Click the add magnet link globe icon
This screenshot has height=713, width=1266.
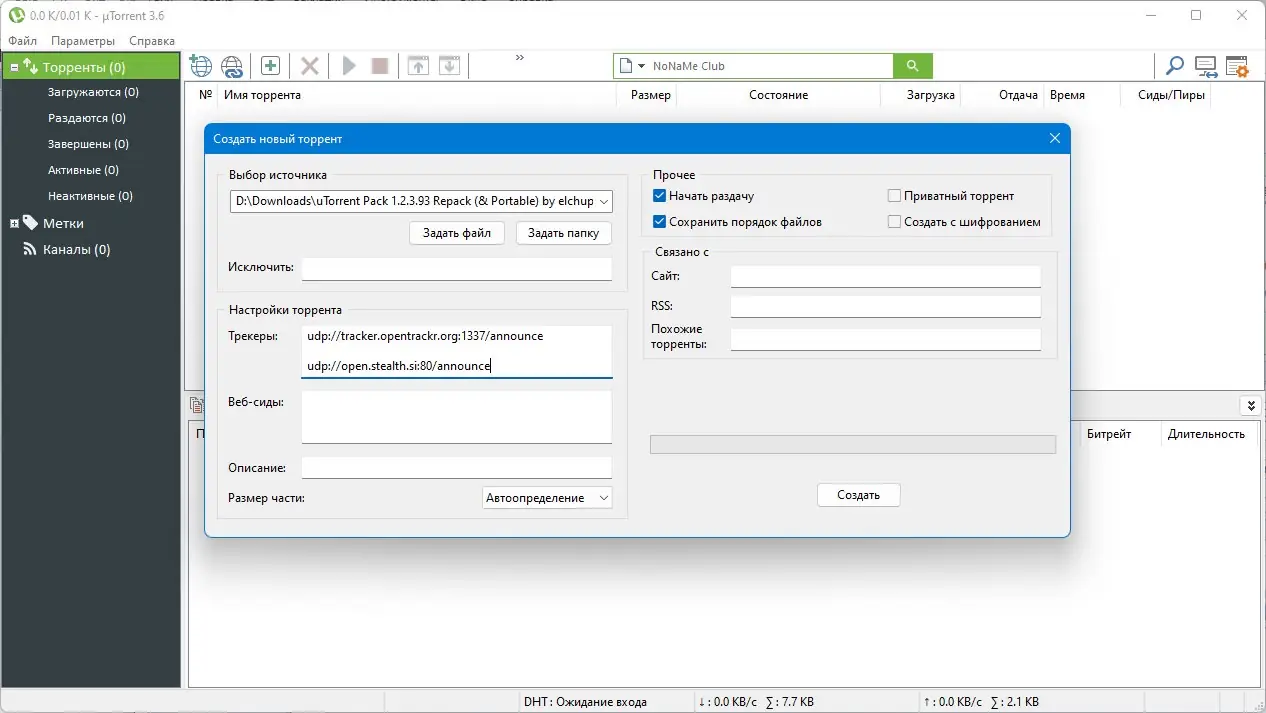pyautogui.click(x=232, y=65)
